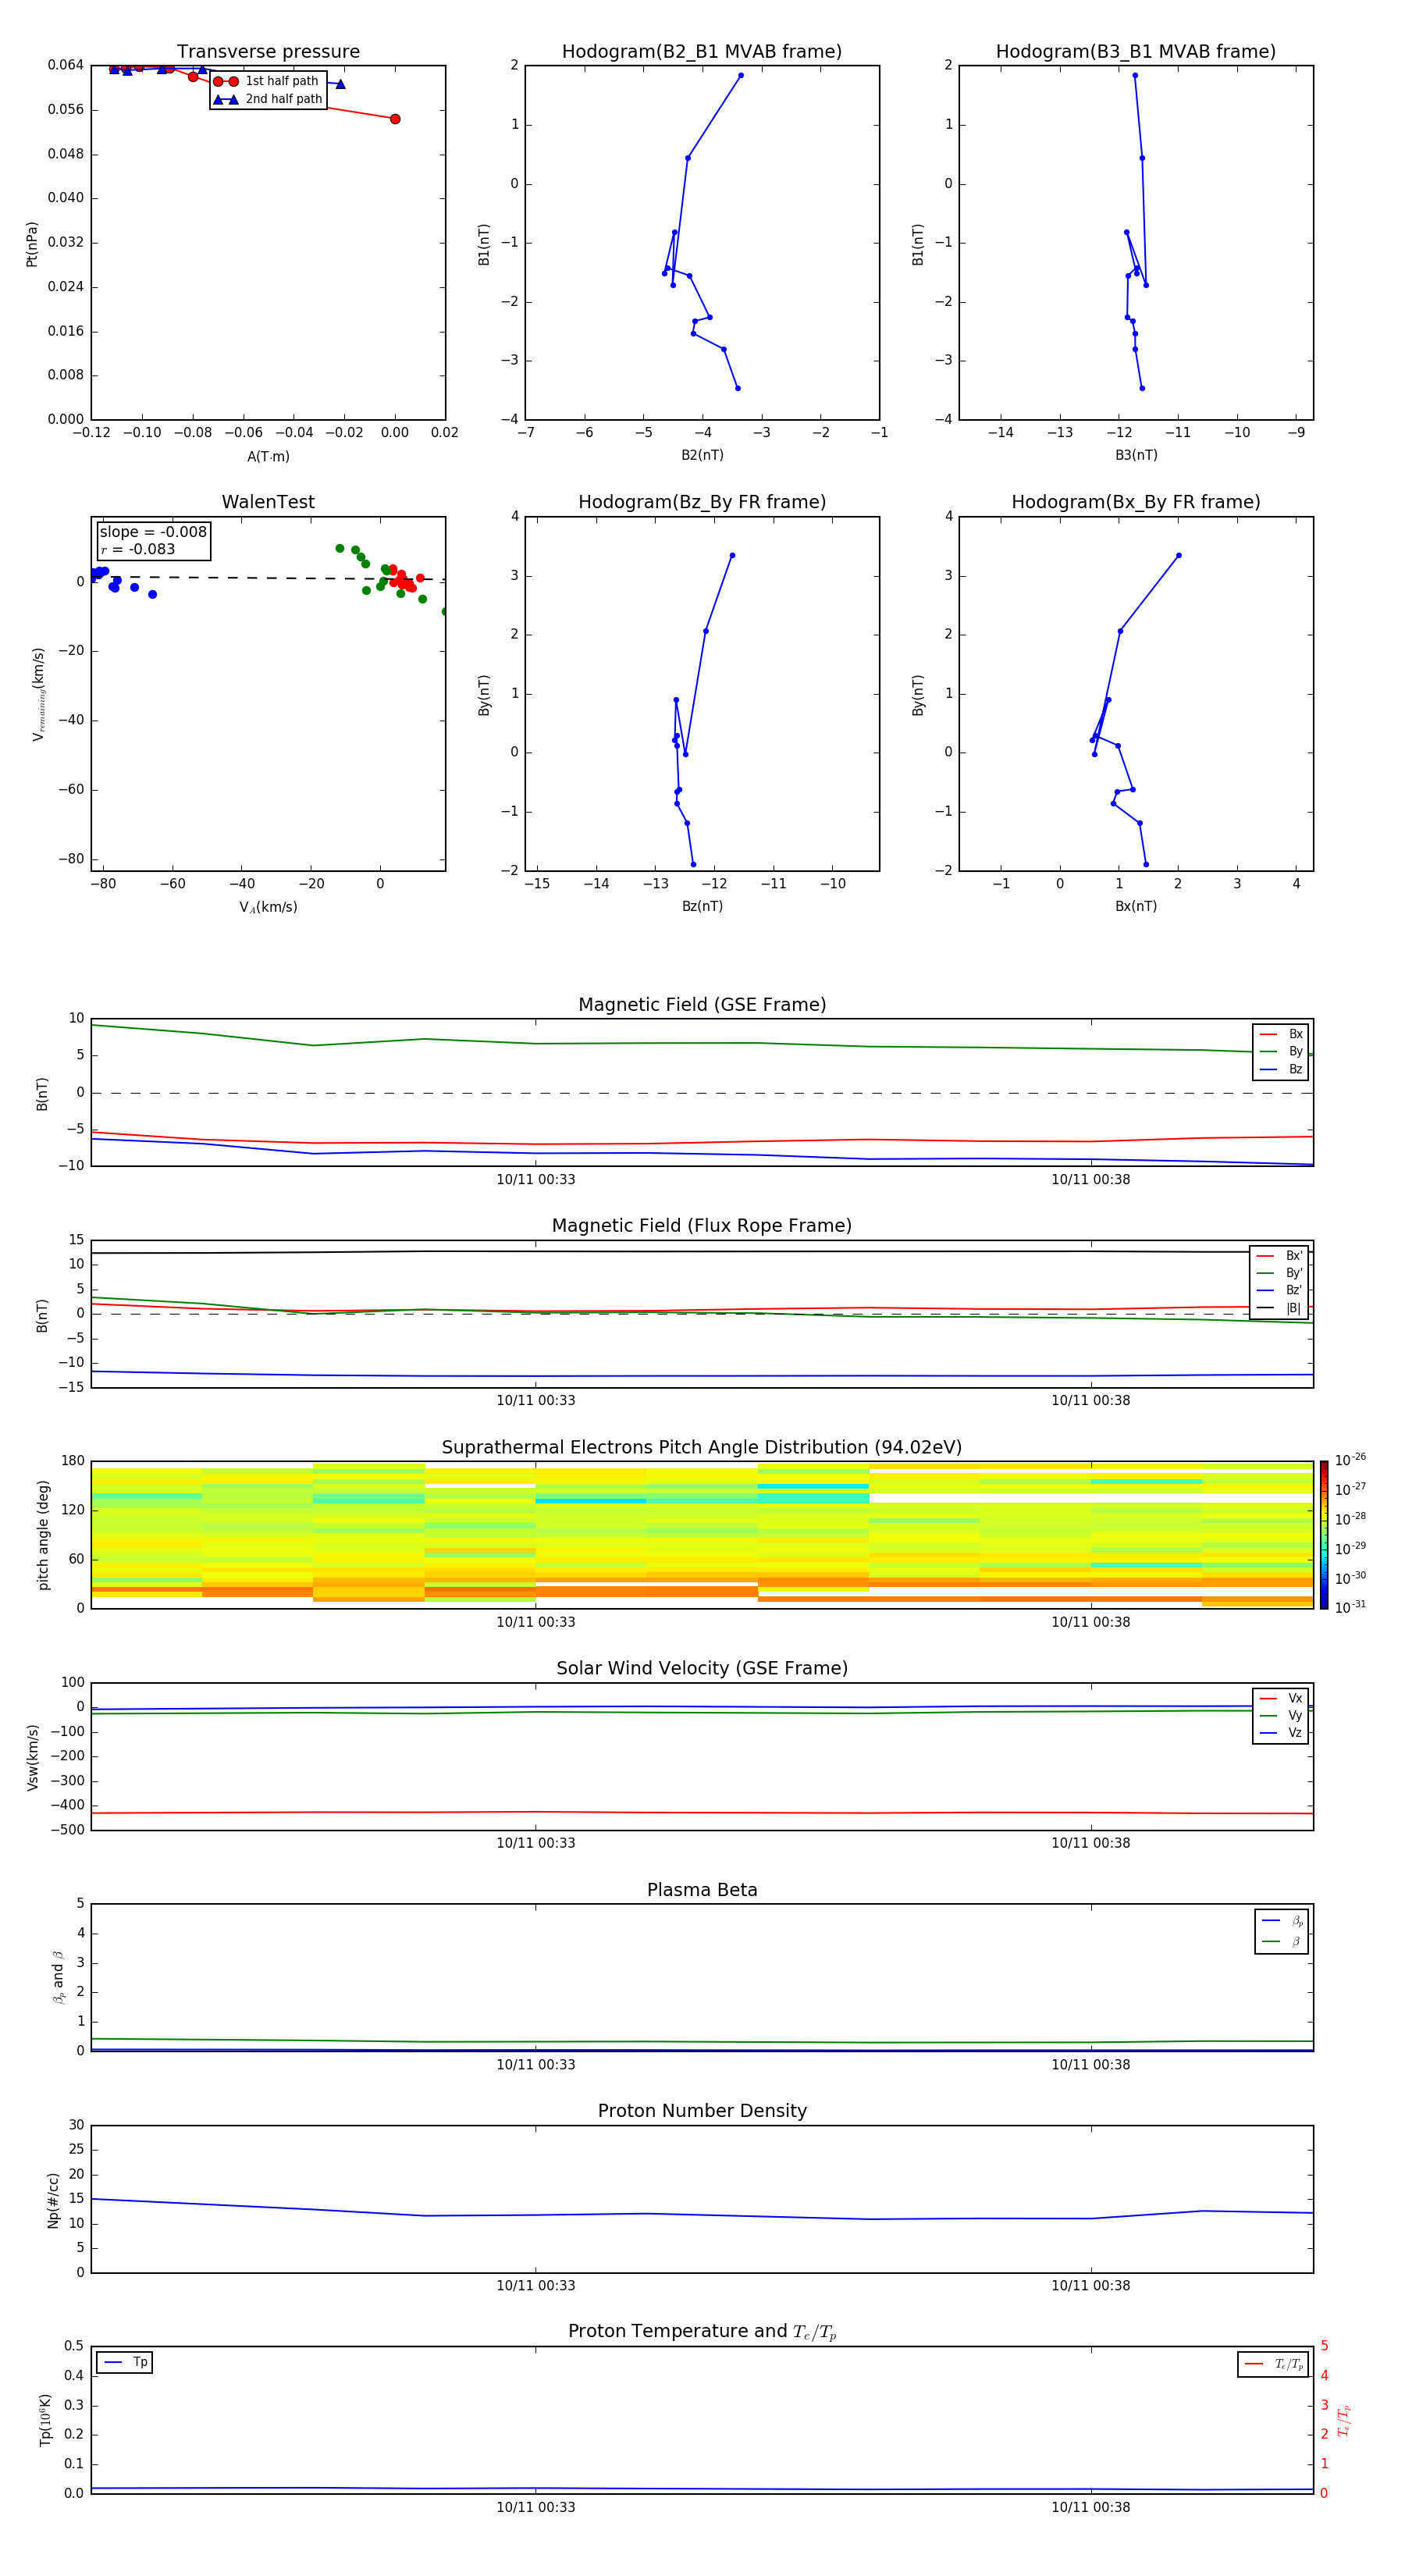Click the 'V_A(km/s)' x-axis label
Viewport: 1405px width, 2576px height.
(x=268, y=907)
